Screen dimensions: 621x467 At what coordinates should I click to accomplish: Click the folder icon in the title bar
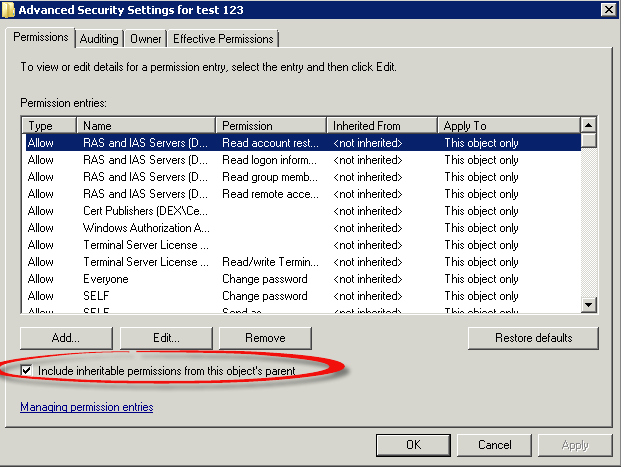[x=9, y=9]
